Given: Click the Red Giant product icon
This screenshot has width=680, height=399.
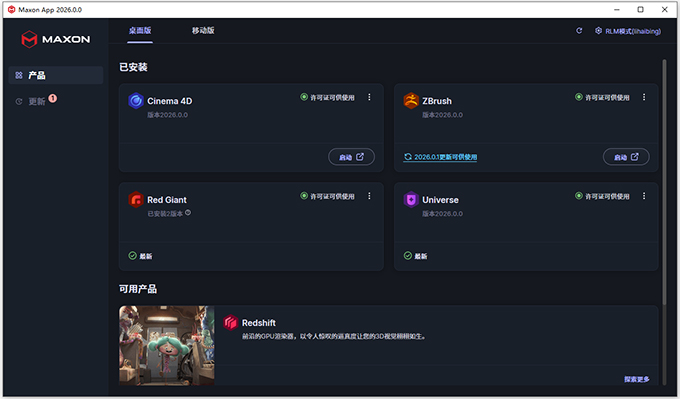Looking at the screenshot, I should [136, 200].
